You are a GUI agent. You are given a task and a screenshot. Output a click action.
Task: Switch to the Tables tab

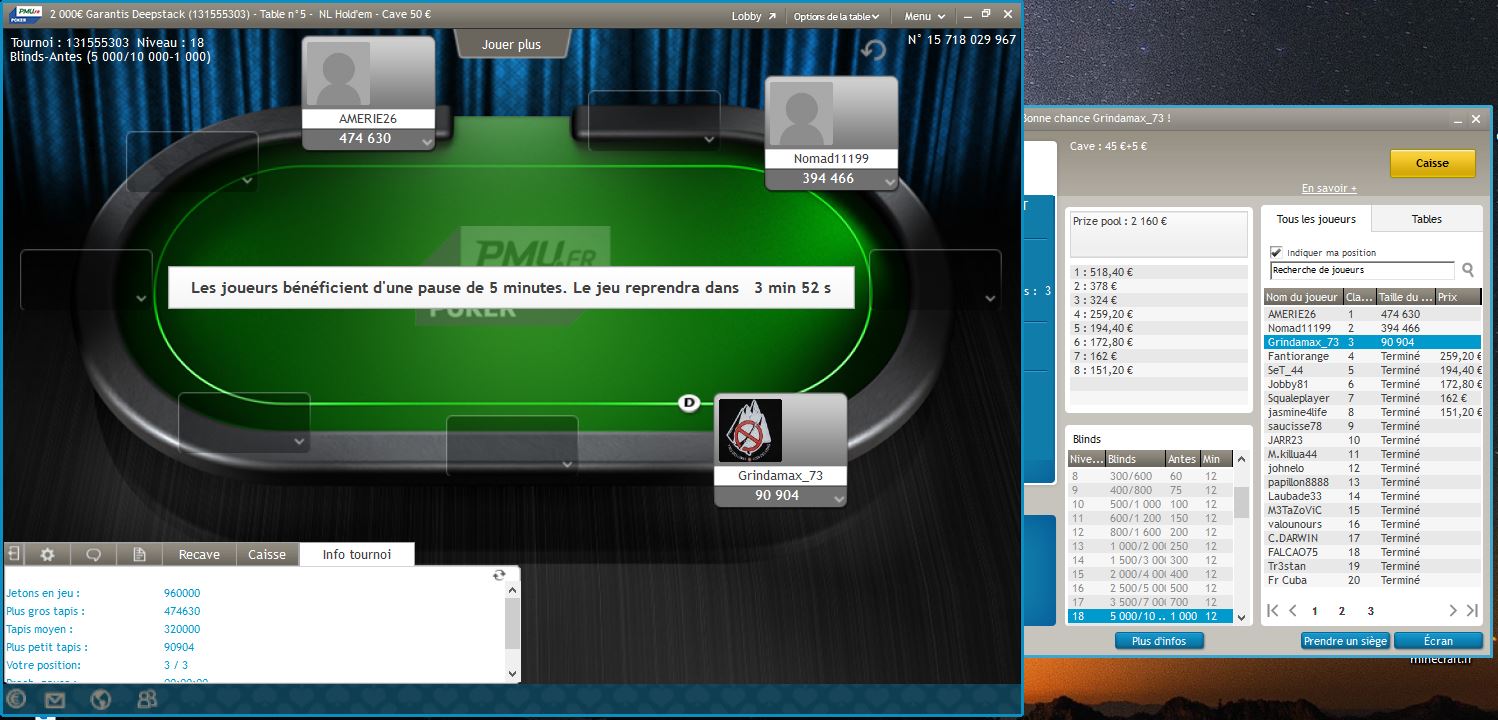click(x=1426, y=219)
